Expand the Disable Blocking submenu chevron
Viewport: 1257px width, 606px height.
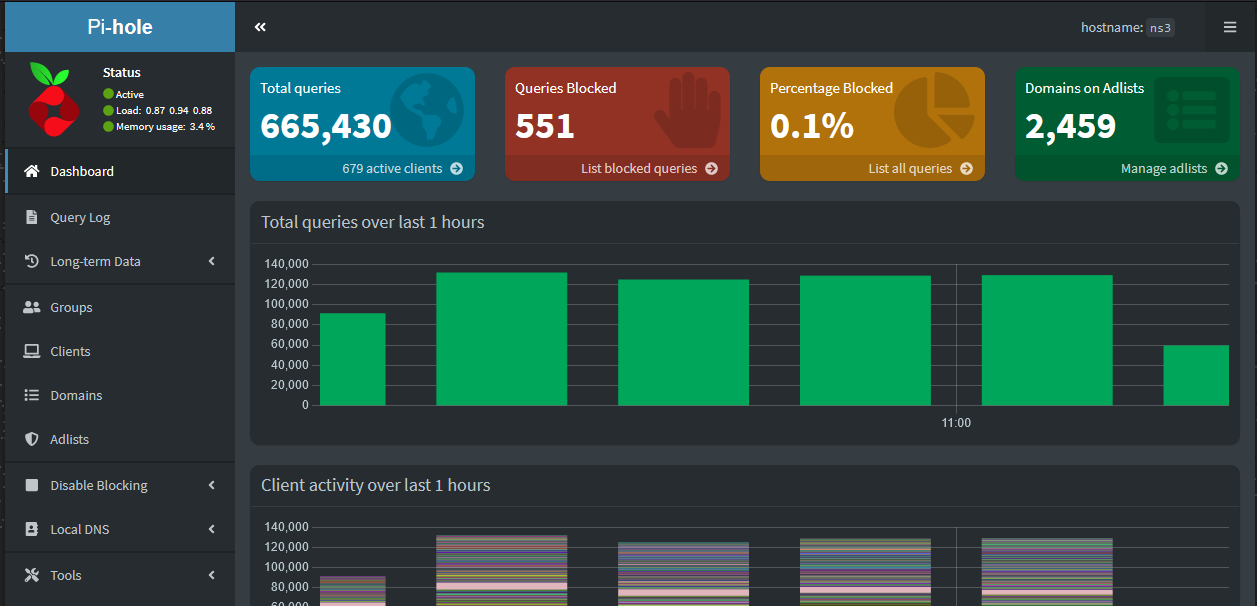[x=211, y=485]
